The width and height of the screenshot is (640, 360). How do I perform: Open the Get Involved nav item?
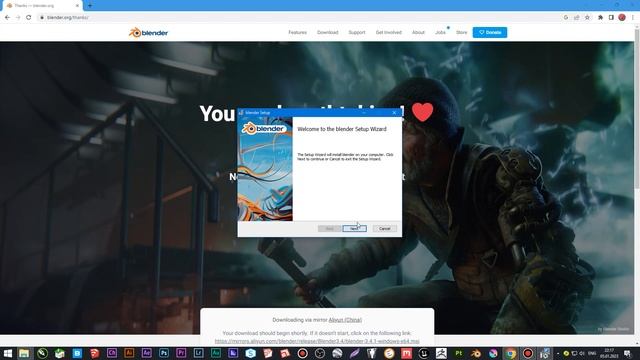[389, 32]
